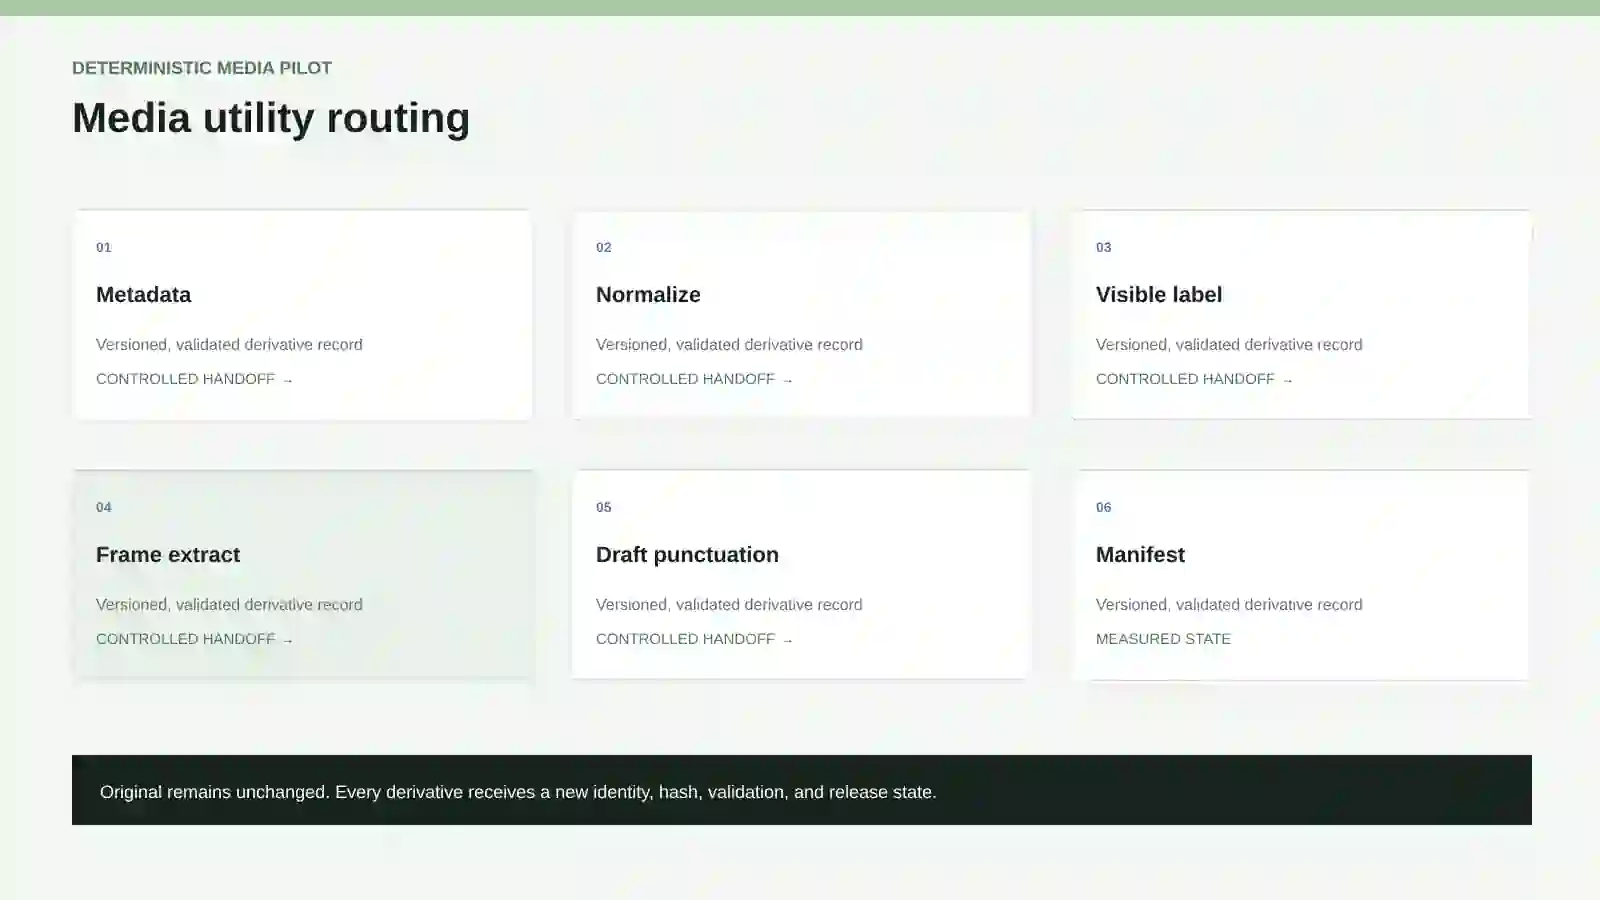
Task: Click step number 04
Action: pyautogui.click(x=104, y=507)
